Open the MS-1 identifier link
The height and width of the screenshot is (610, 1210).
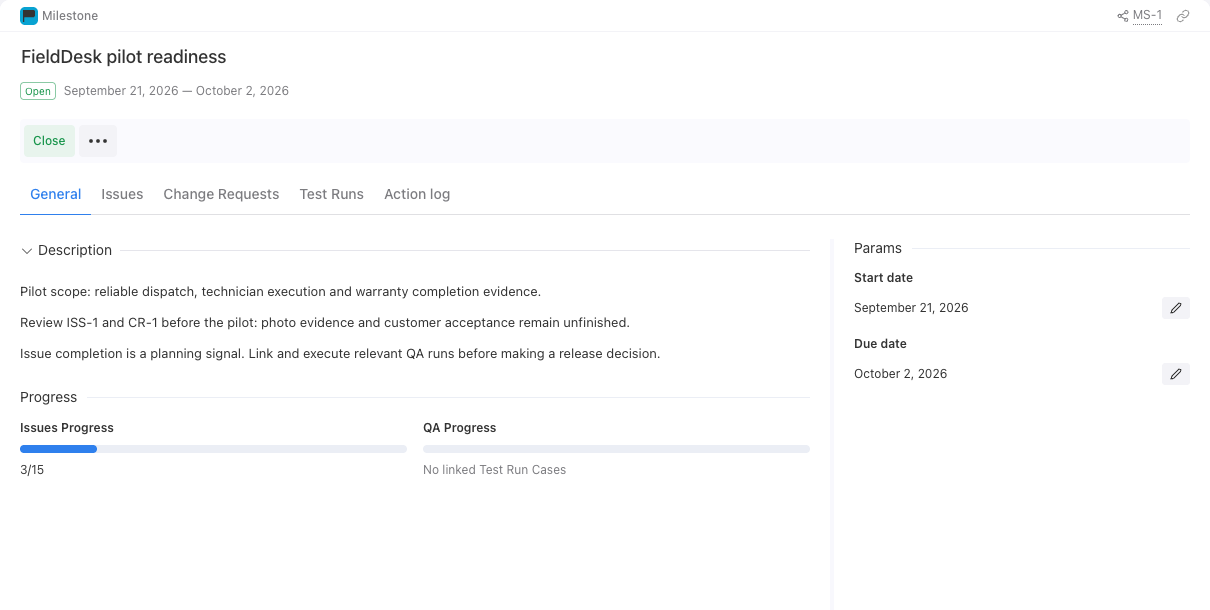[x=1147, y=16]
